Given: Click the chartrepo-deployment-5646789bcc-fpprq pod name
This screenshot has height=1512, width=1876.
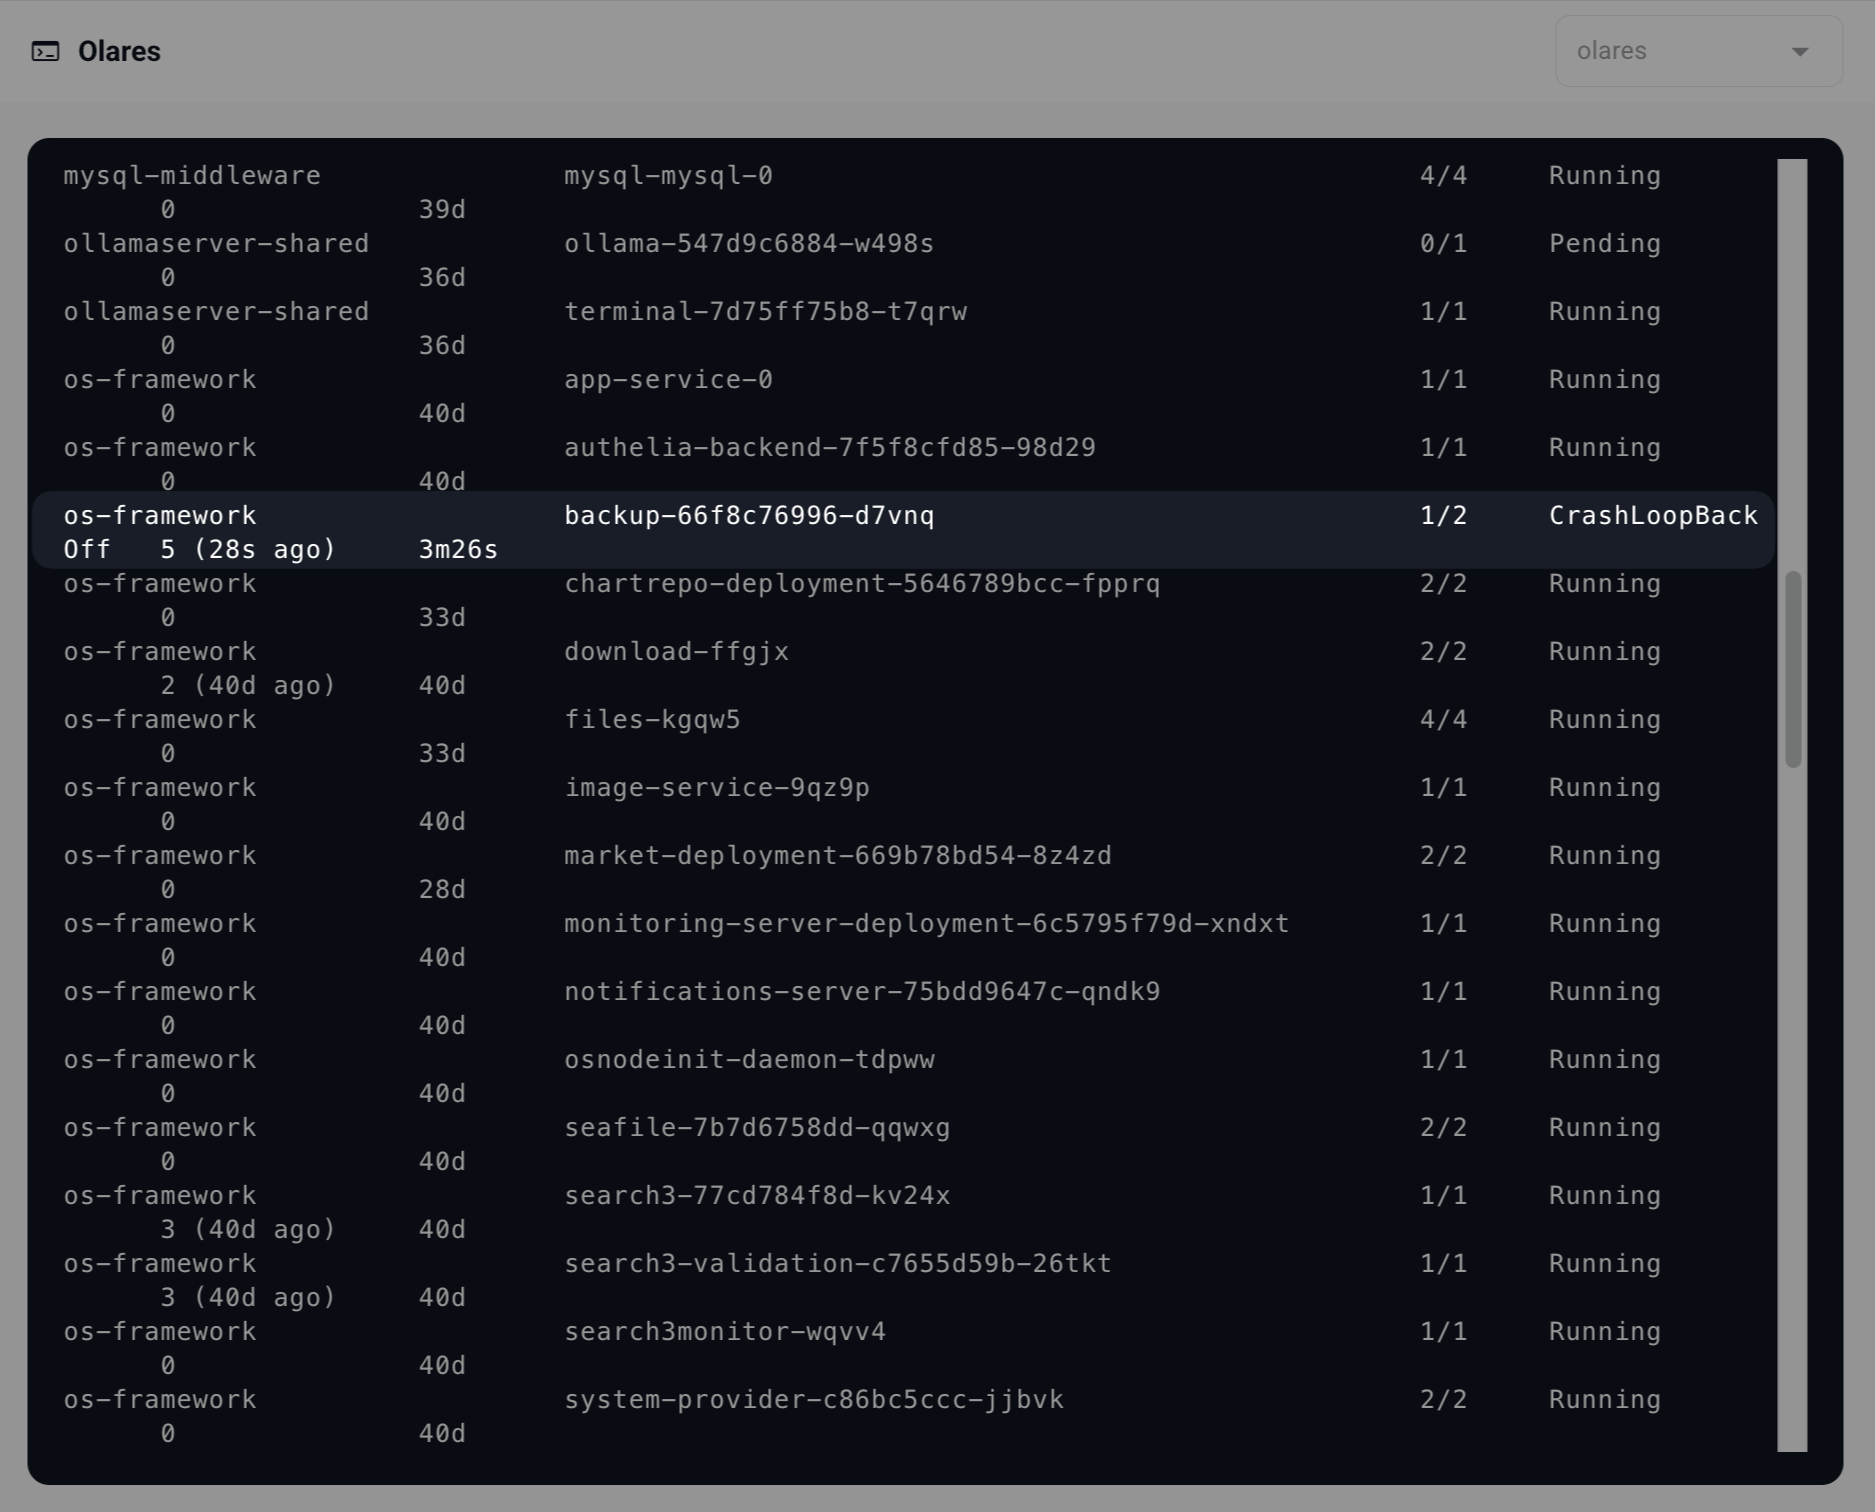Looking at the screenshot, I should click(861, 583).
